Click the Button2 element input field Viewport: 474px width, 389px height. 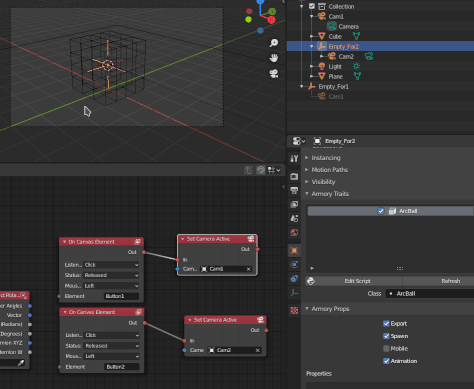(122, 367)
